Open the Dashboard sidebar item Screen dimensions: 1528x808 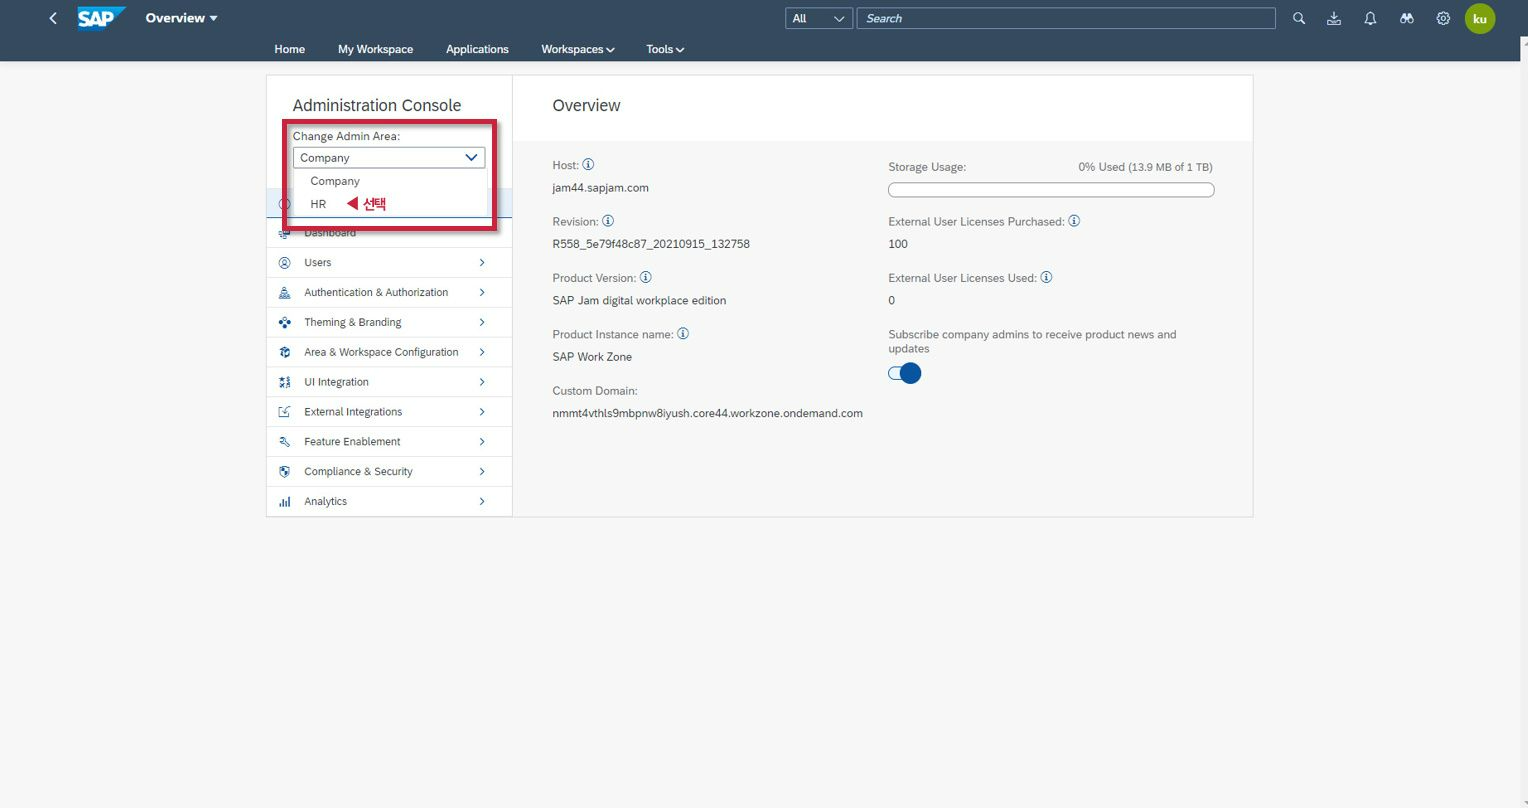click(389, 233)
